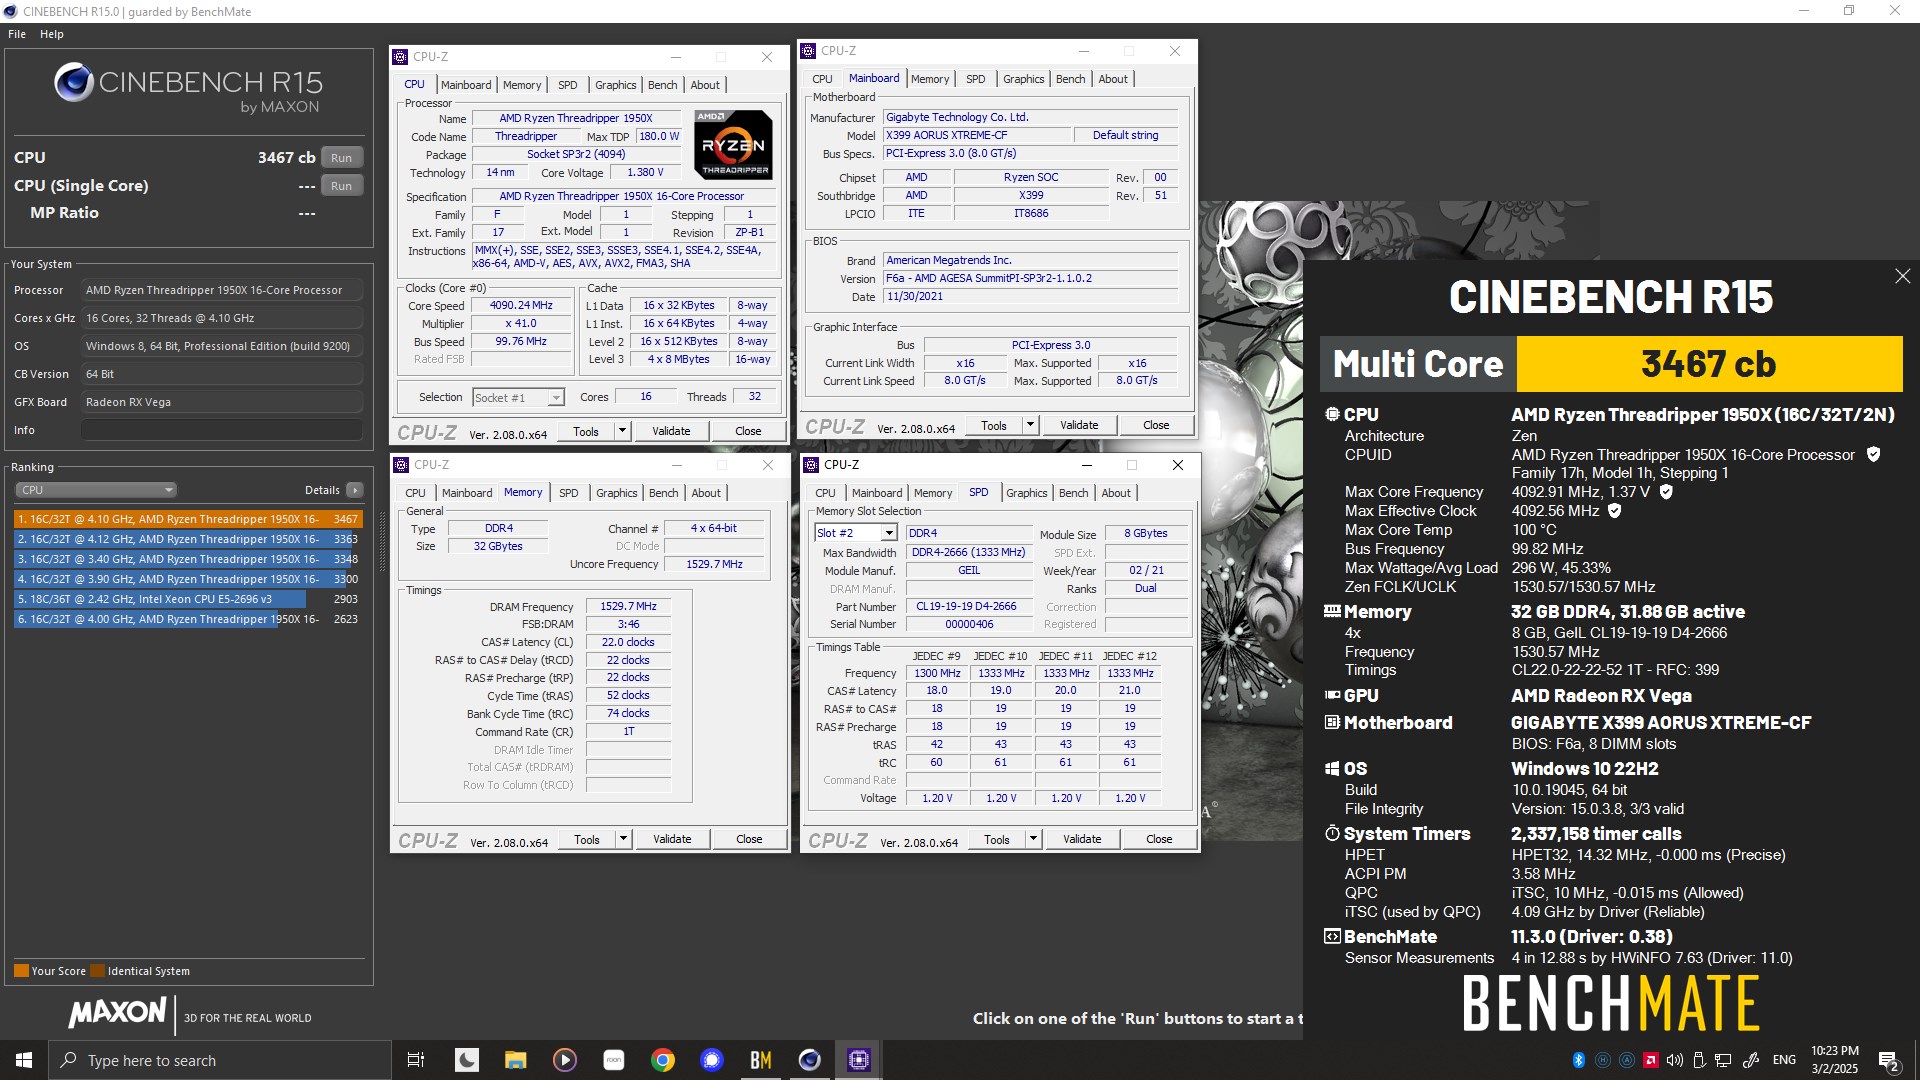Image resolution: width=1920 pixels, height=1080 pixels.
Task: Switch to CPU-Z via taskbar icon
Action: [x=858, y=1060]
